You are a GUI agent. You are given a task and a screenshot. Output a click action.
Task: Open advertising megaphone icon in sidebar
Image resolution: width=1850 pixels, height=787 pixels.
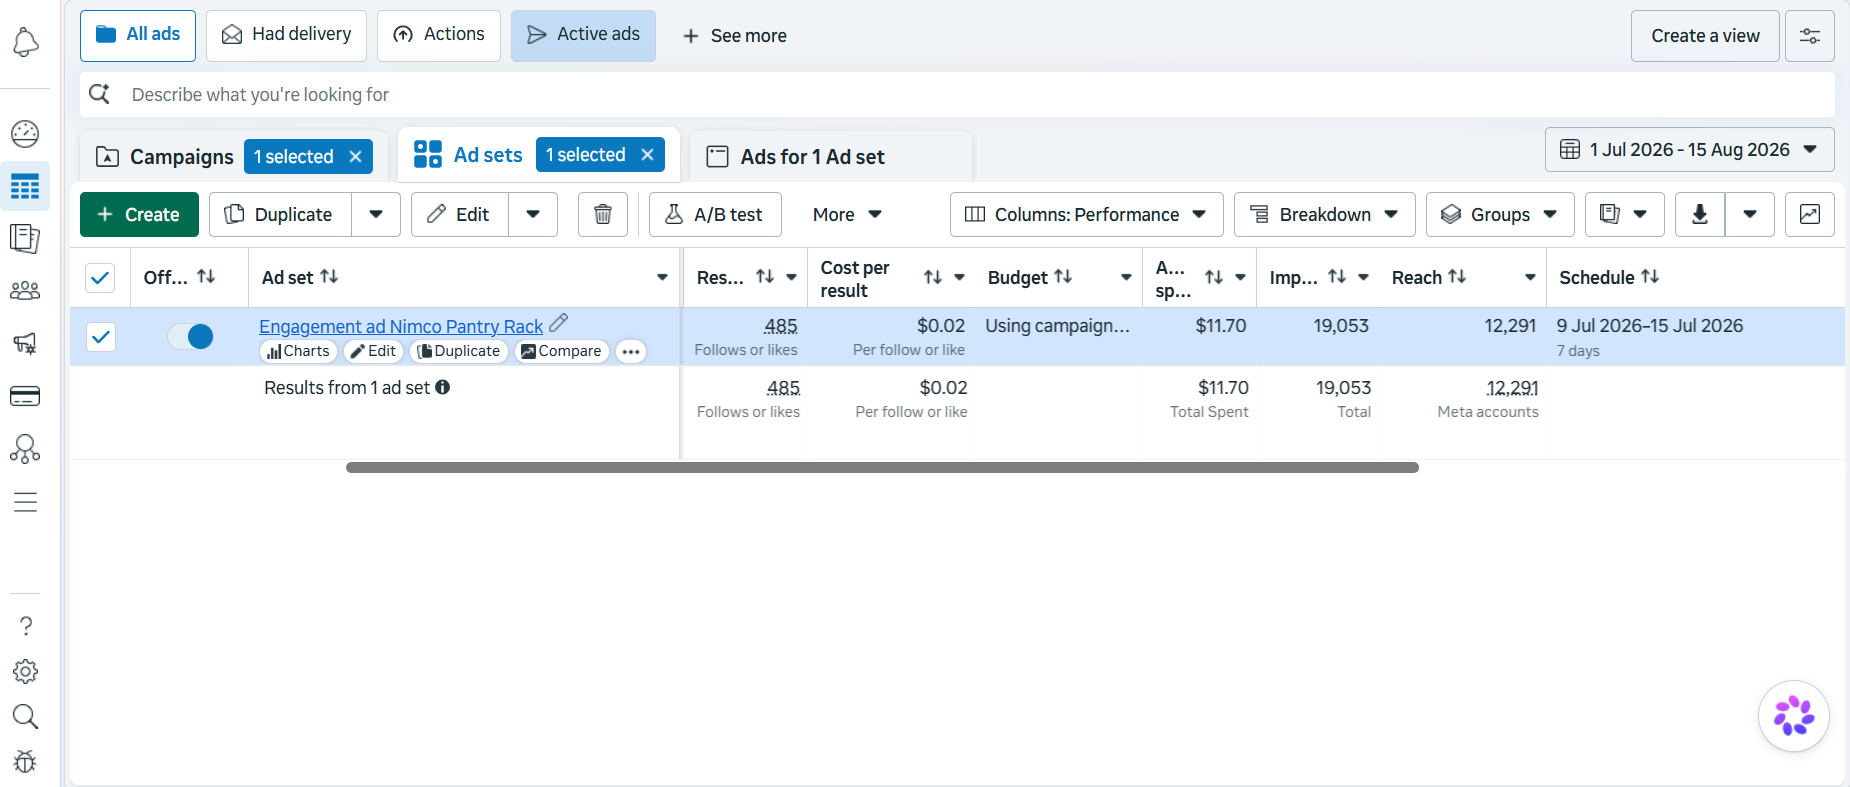coord(25,343)
